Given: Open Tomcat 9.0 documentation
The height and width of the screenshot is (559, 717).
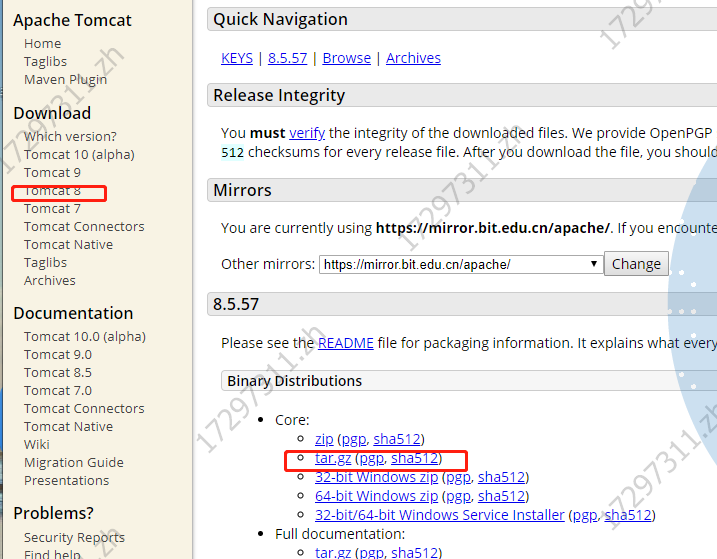Looking at the screenshot, I should 58,355.
